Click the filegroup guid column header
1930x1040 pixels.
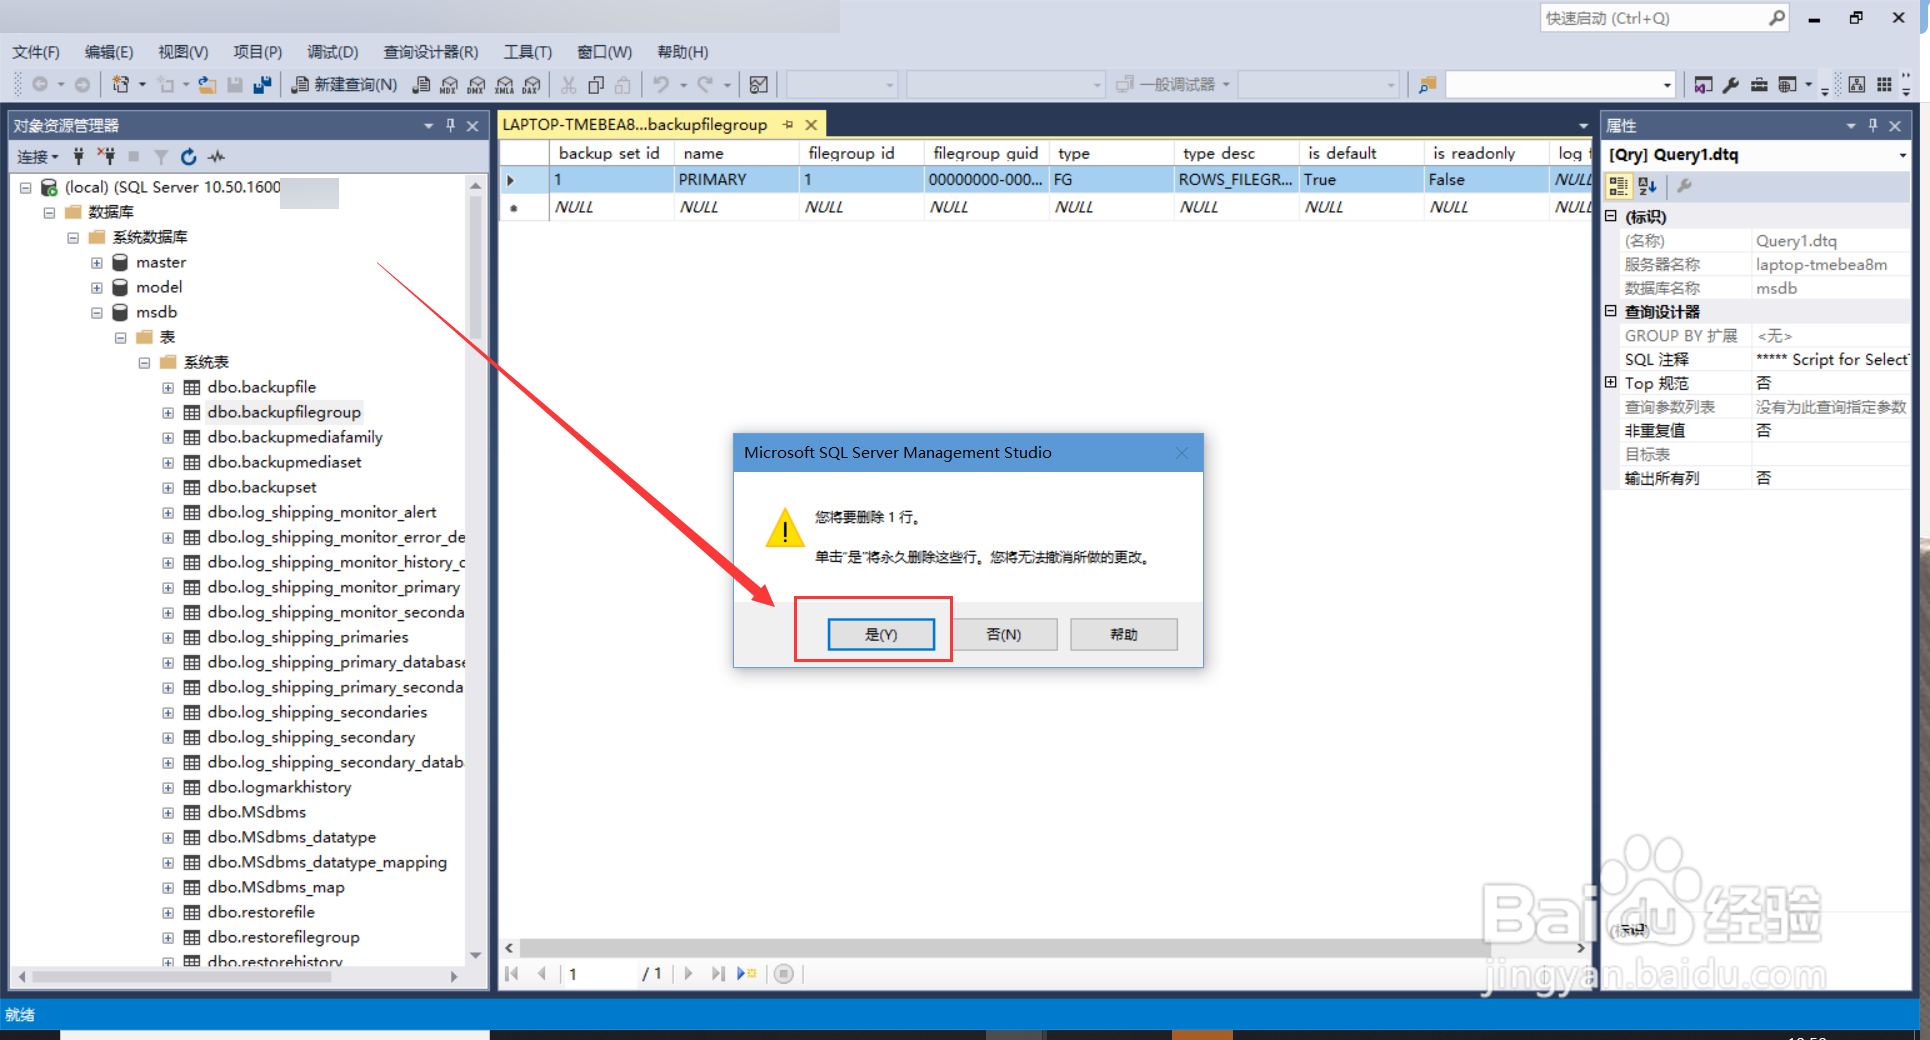[985, 153]
